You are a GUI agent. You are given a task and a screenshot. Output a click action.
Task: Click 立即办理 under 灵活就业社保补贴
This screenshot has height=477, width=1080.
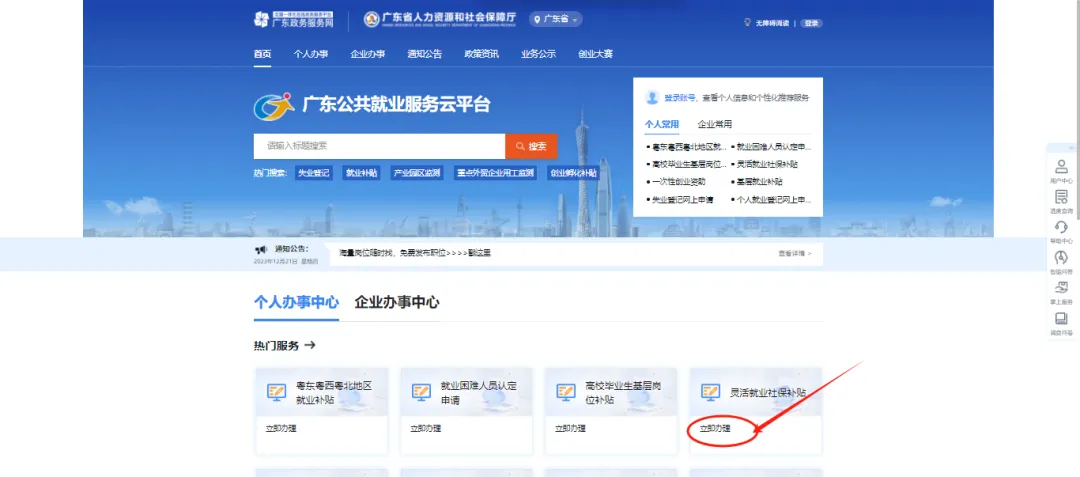pos(715,428)
